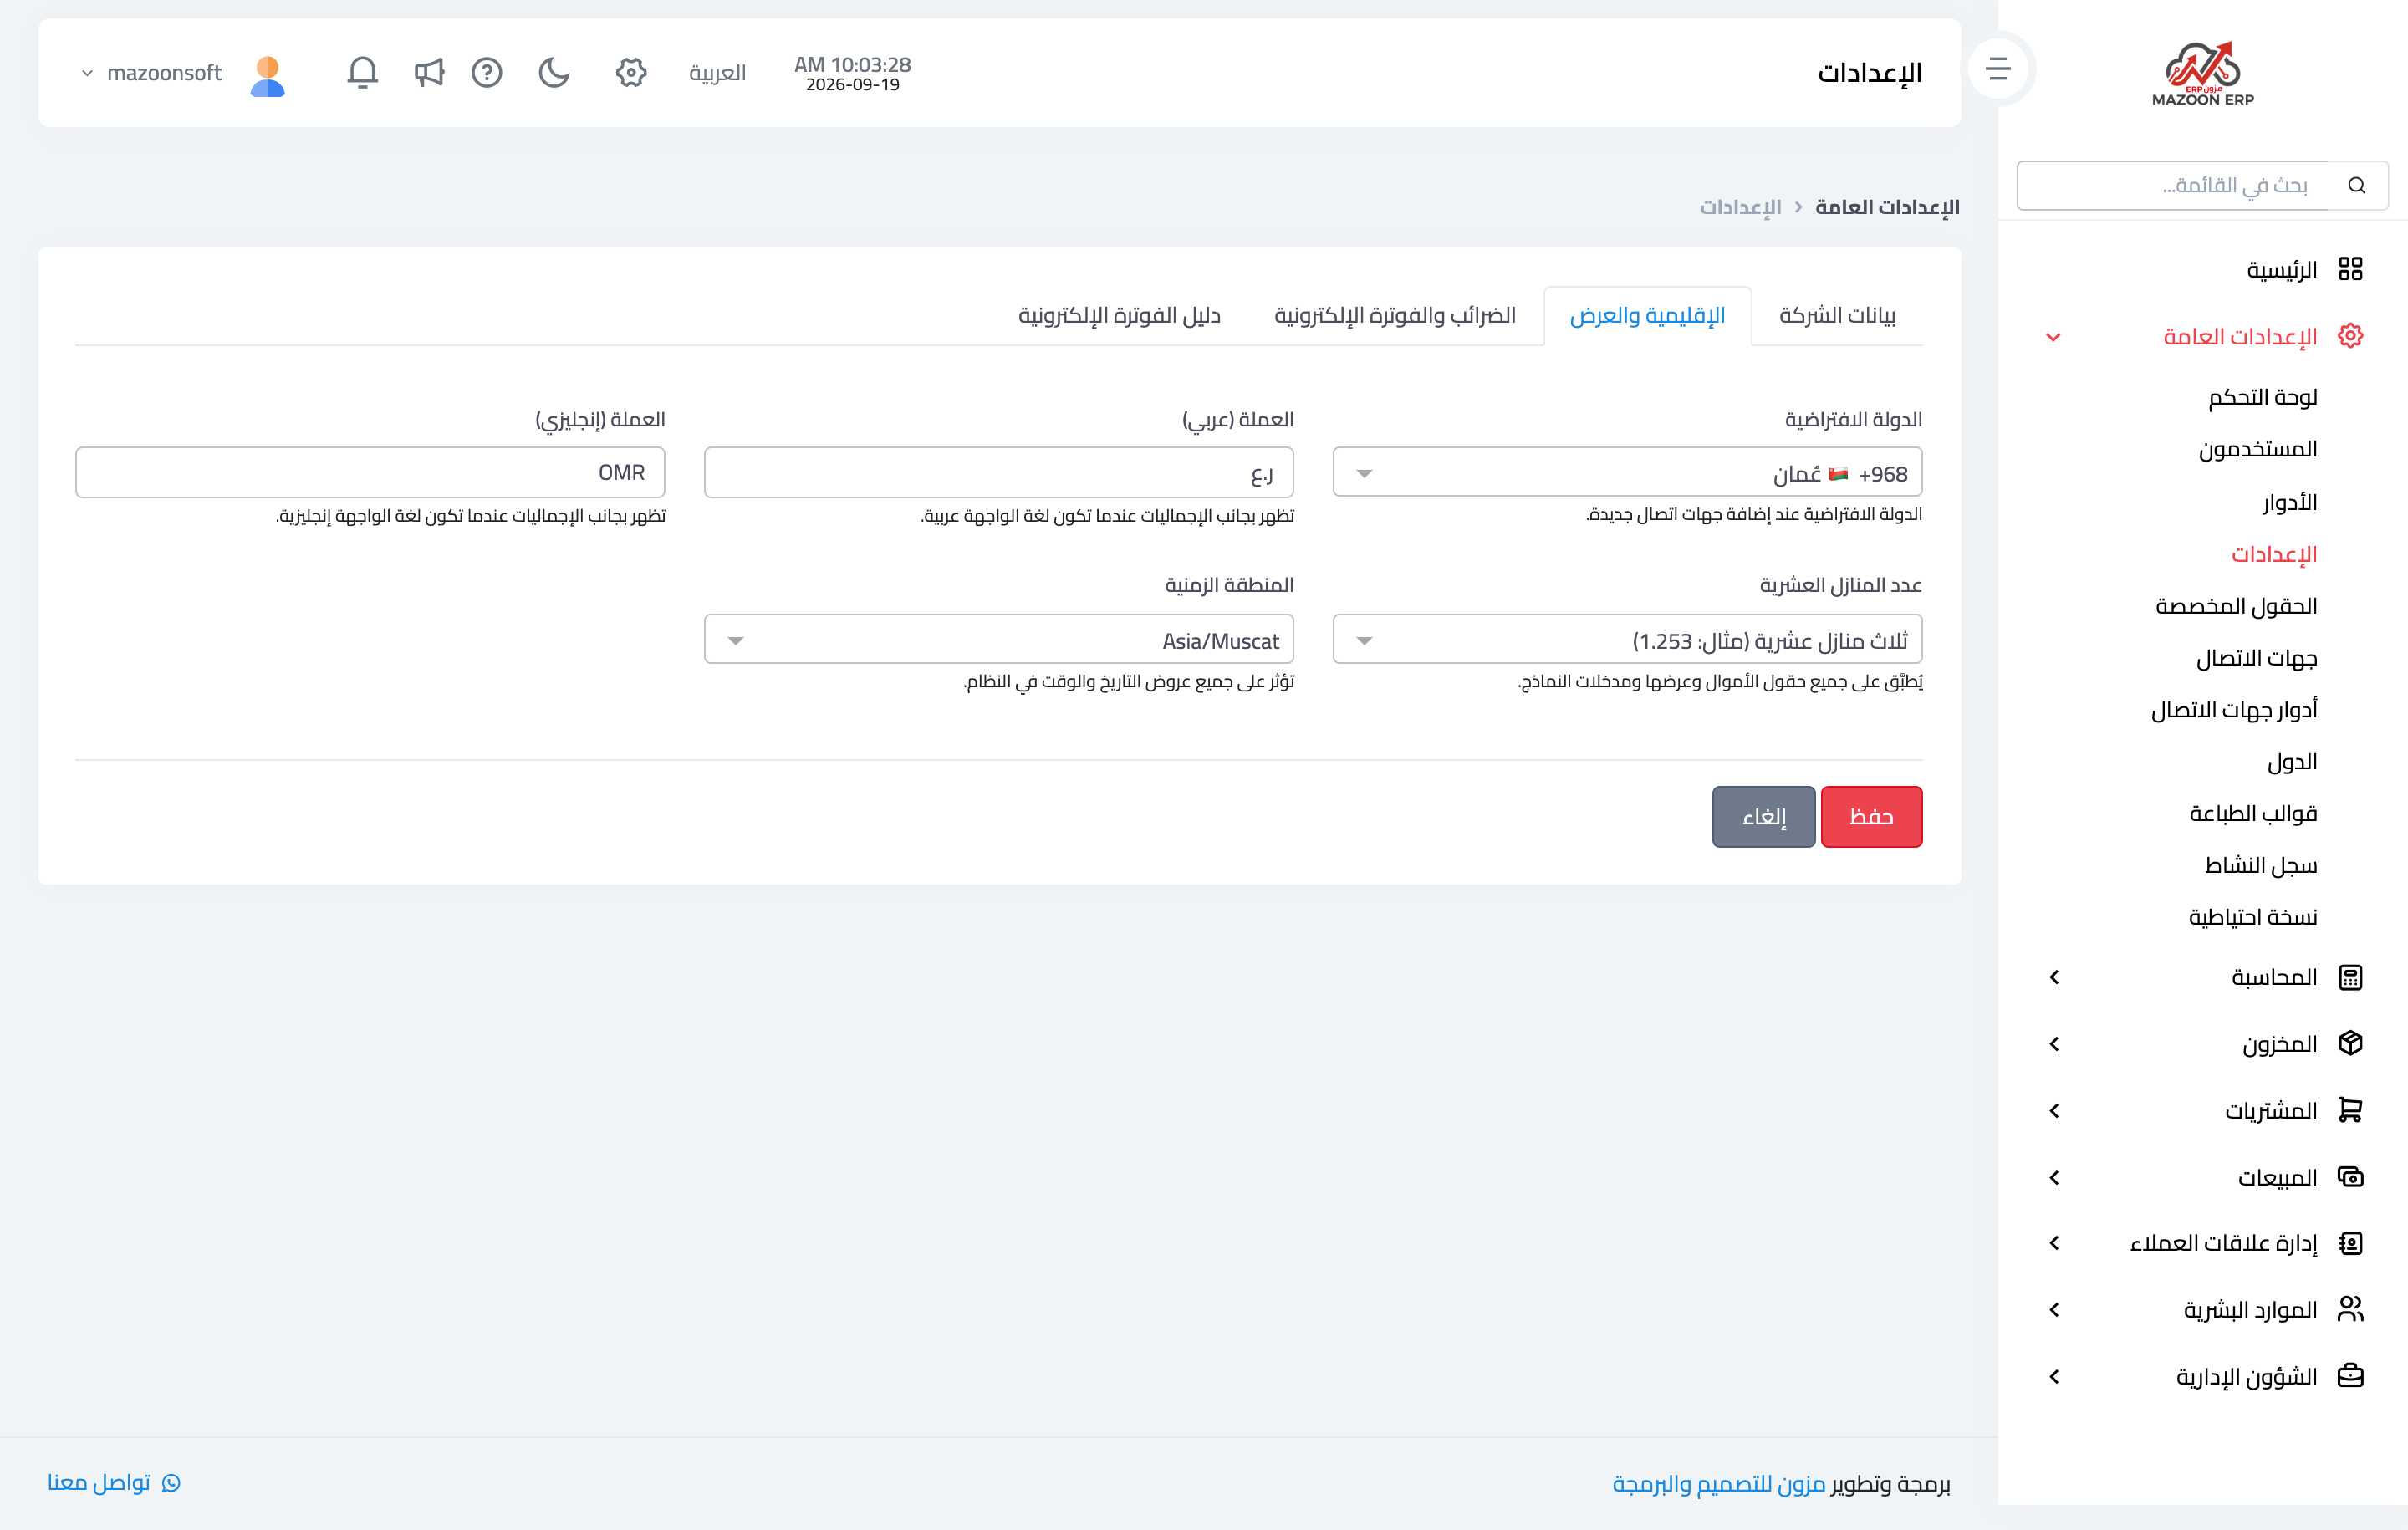Open نسخة احتياطية in sidebar

2252,918
